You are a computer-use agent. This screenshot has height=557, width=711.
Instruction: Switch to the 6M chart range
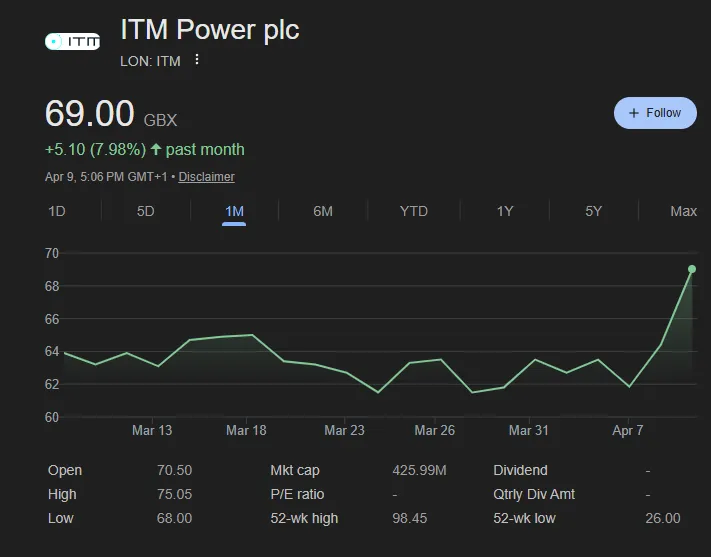pyautogui.click(x=323, y=211)
